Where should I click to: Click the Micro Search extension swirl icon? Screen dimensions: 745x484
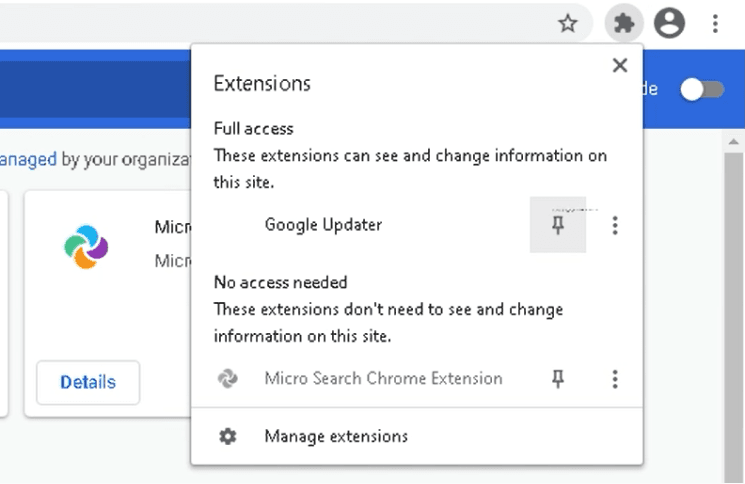[x=227, y=379]
